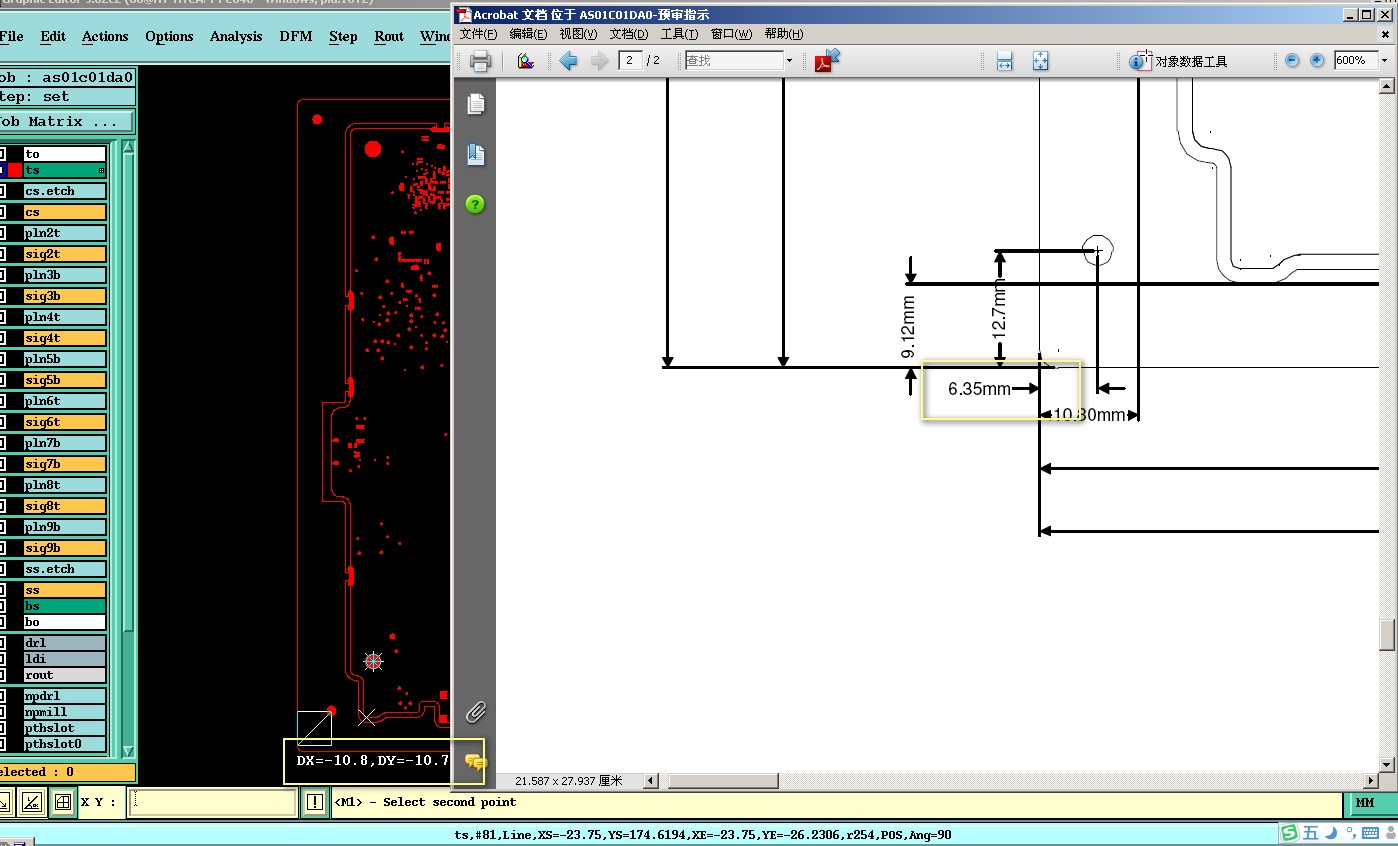Click the red color swatch of ts layer
This screenshot has height=846, width=1398.
click(x=15, y=170)
